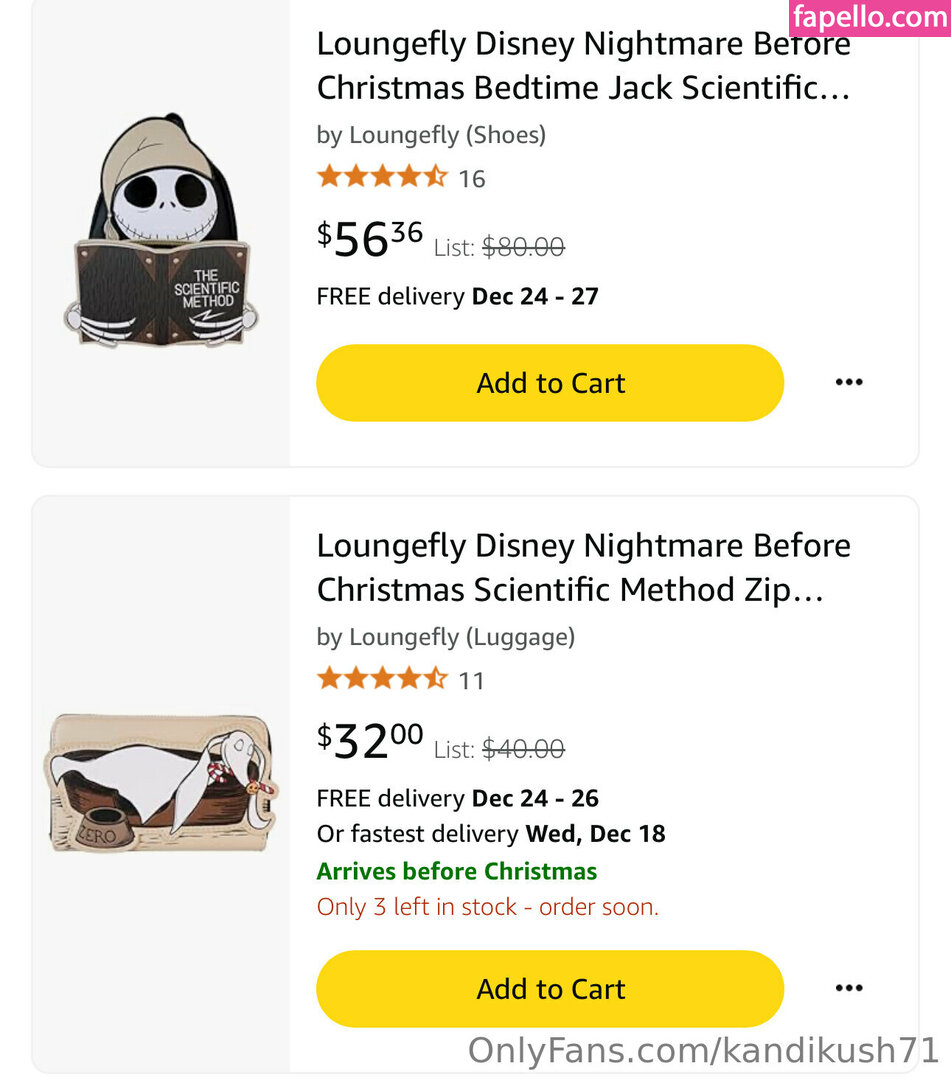Click the $32.00 price
951x1080 pixels.
point(370,741)
